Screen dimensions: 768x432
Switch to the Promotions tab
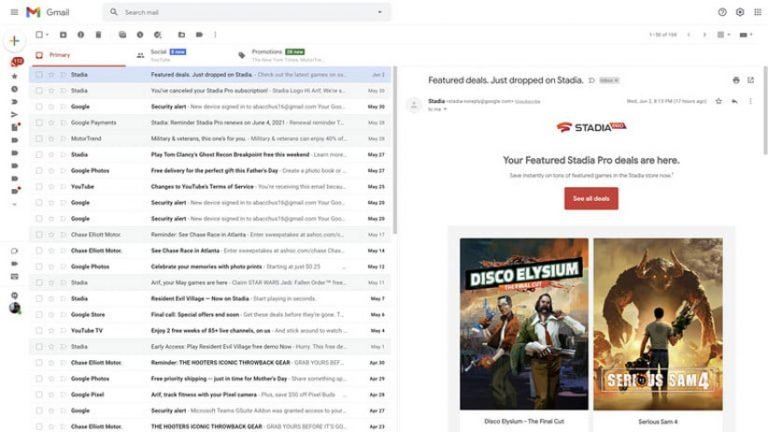[x=267, y=54]
